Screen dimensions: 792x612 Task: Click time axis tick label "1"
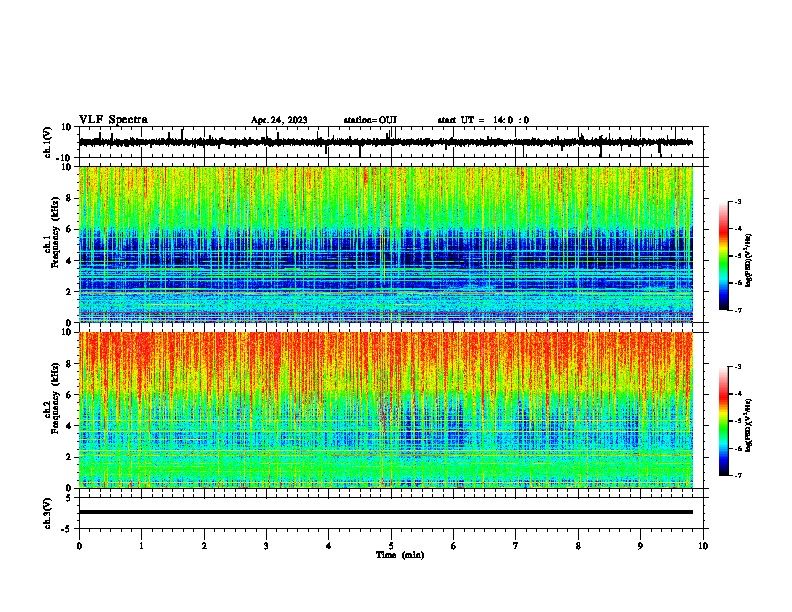142,546
